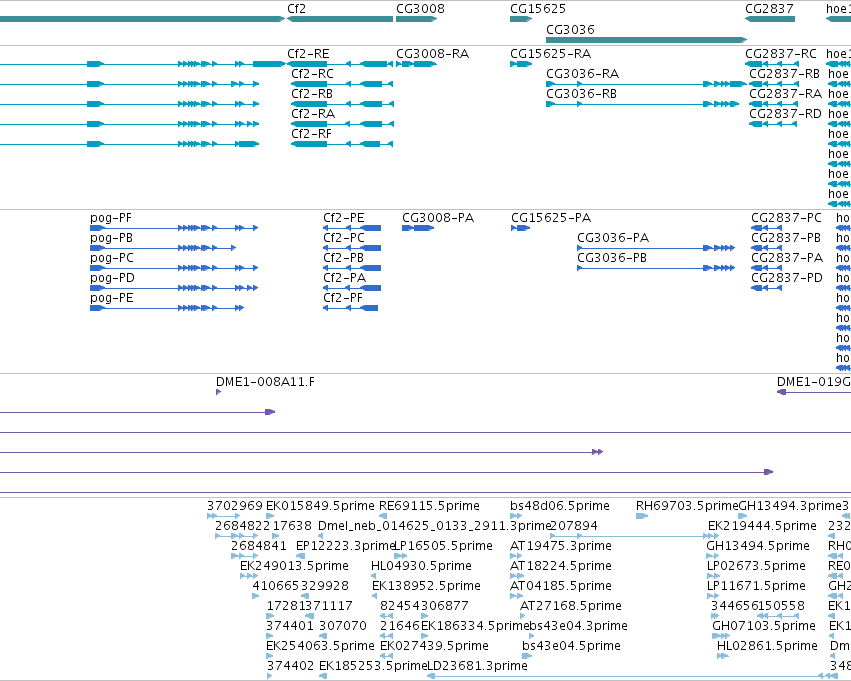Click the Cf2-RF transcript
The width and height of the screenshot is (851, 681).
coord(342,144)
